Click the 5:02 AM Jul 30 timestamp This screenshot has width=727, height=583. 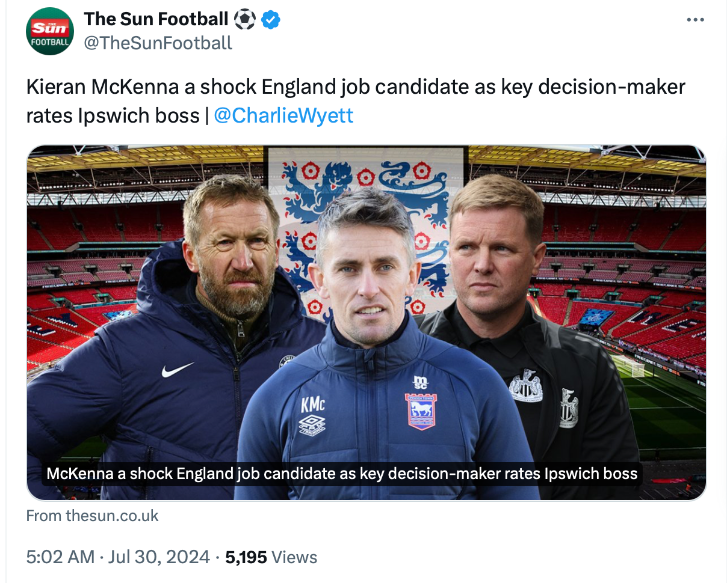(x=111, y=557)
